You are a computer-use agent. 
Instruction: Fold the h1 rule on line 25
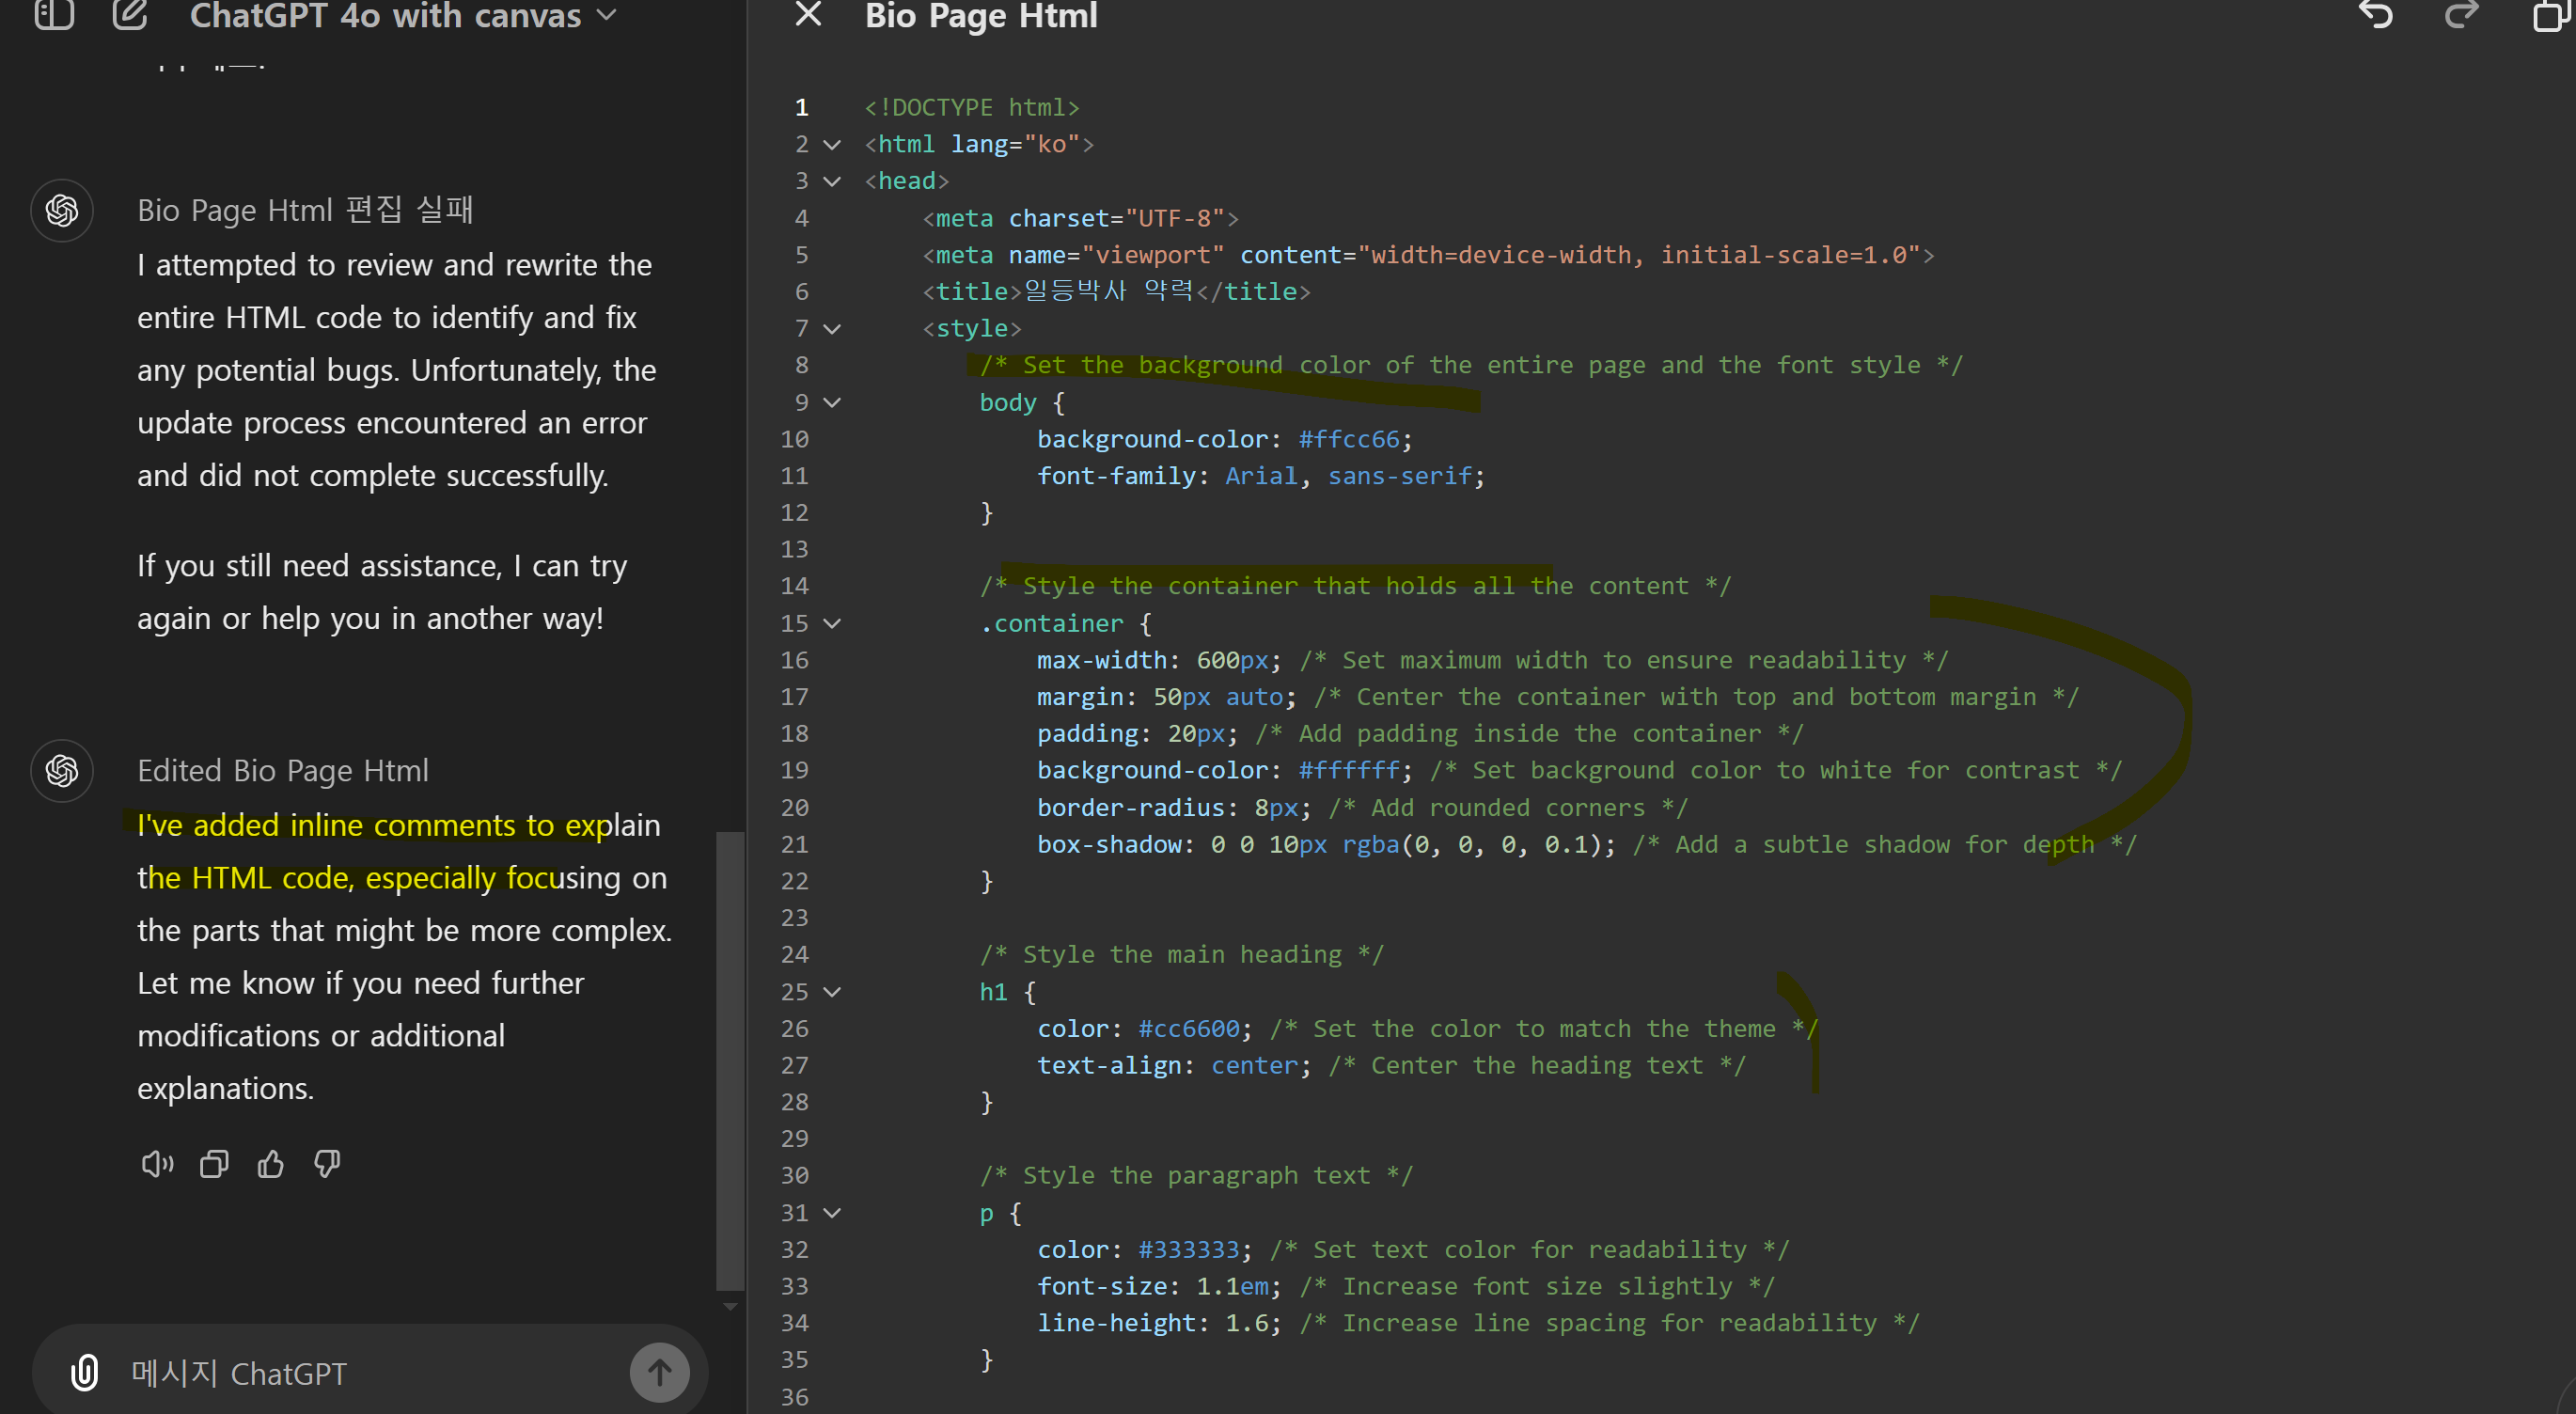(832, 992)
